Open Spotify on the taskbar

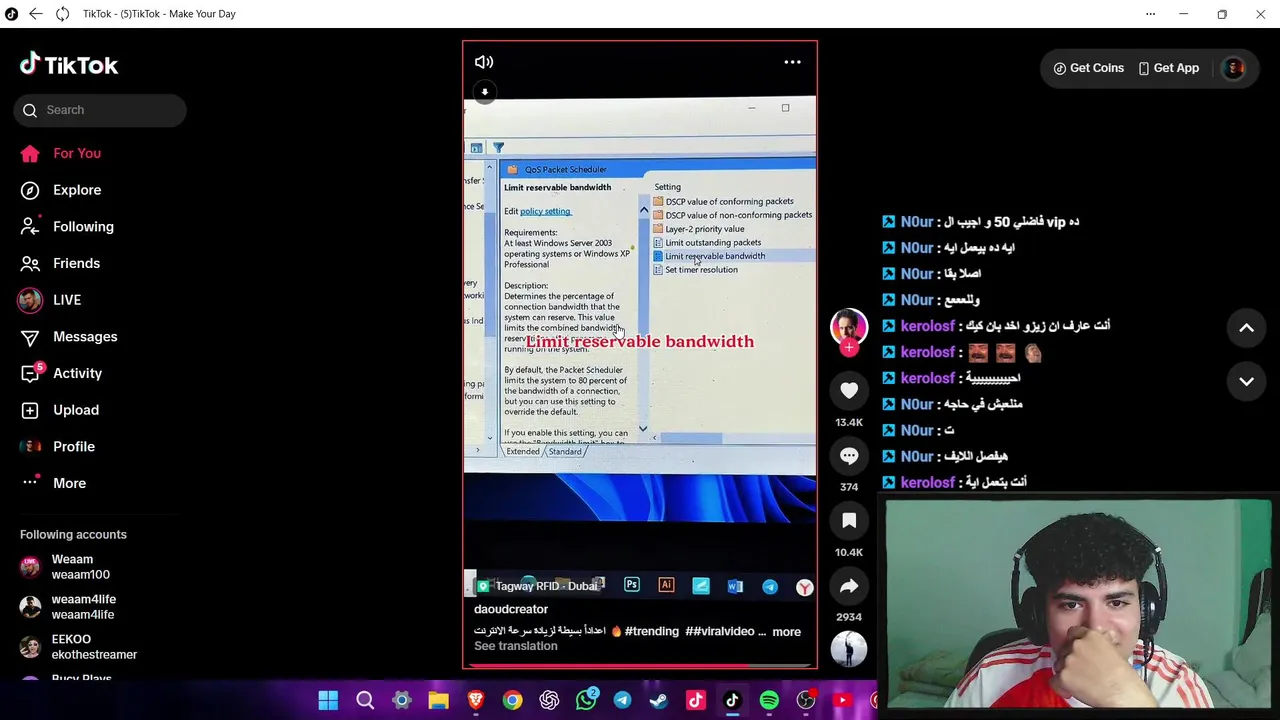tap(769, 701)
